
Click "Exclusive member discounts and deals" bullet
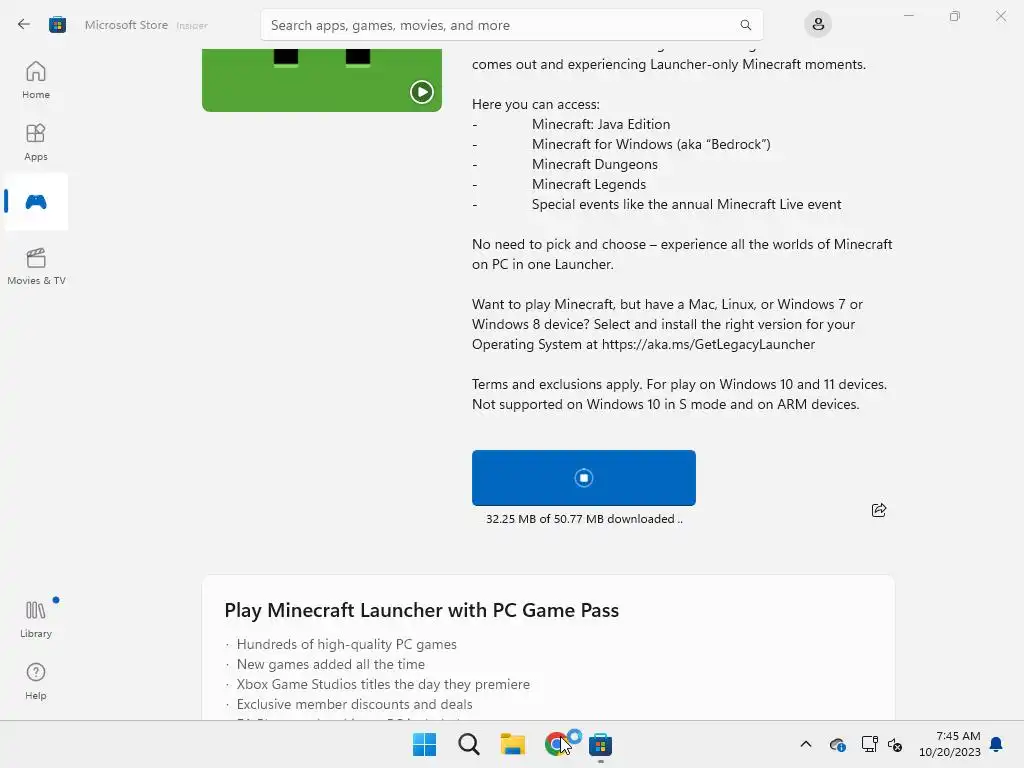click(354, 704)
